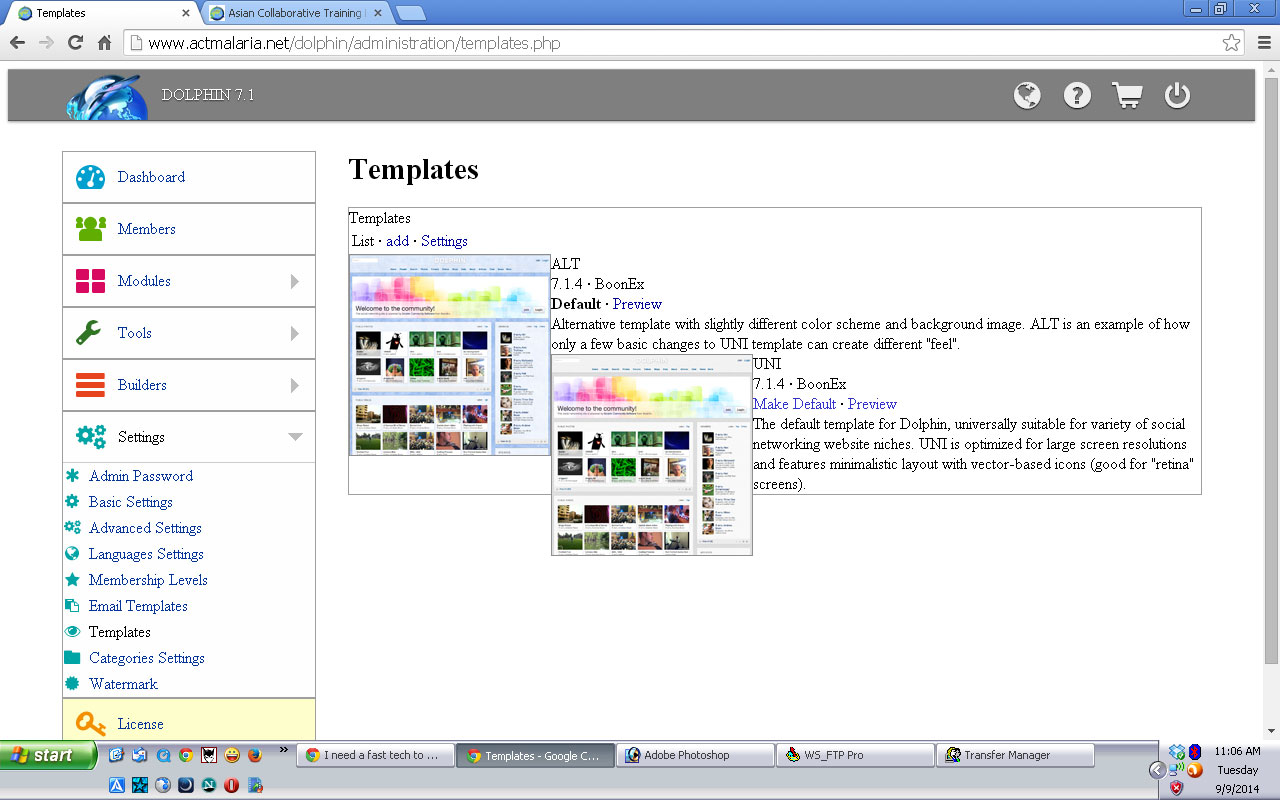This screenshot has height=800, width=1280.
Task: Open the Admin Password settings link
Action: coord(141,476)
